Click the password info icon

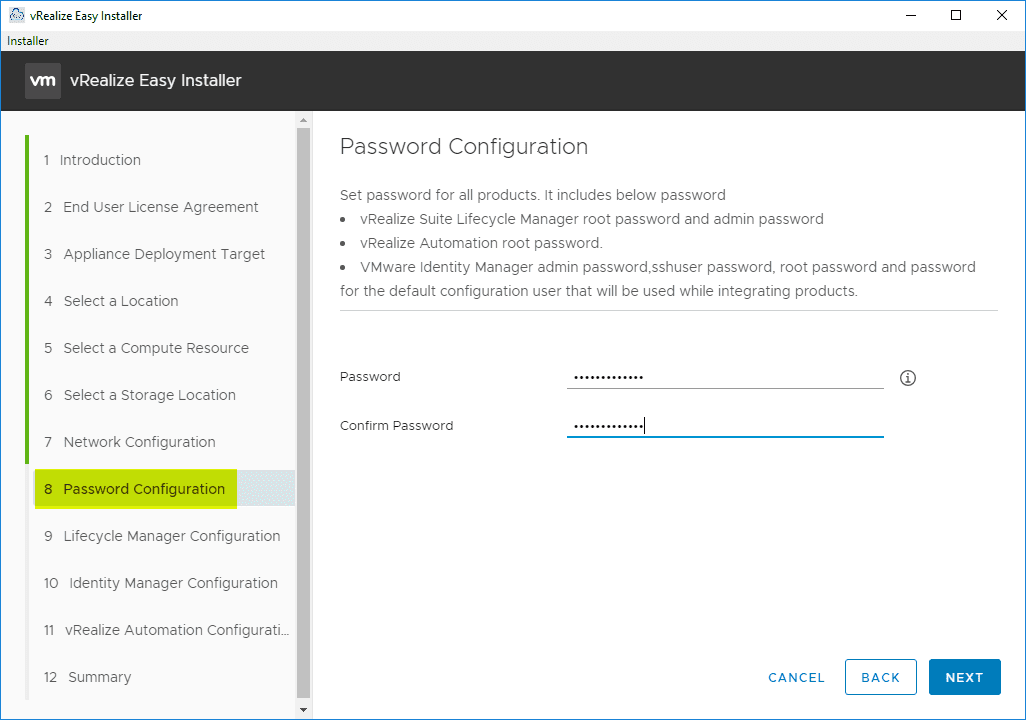coord(908,378)
